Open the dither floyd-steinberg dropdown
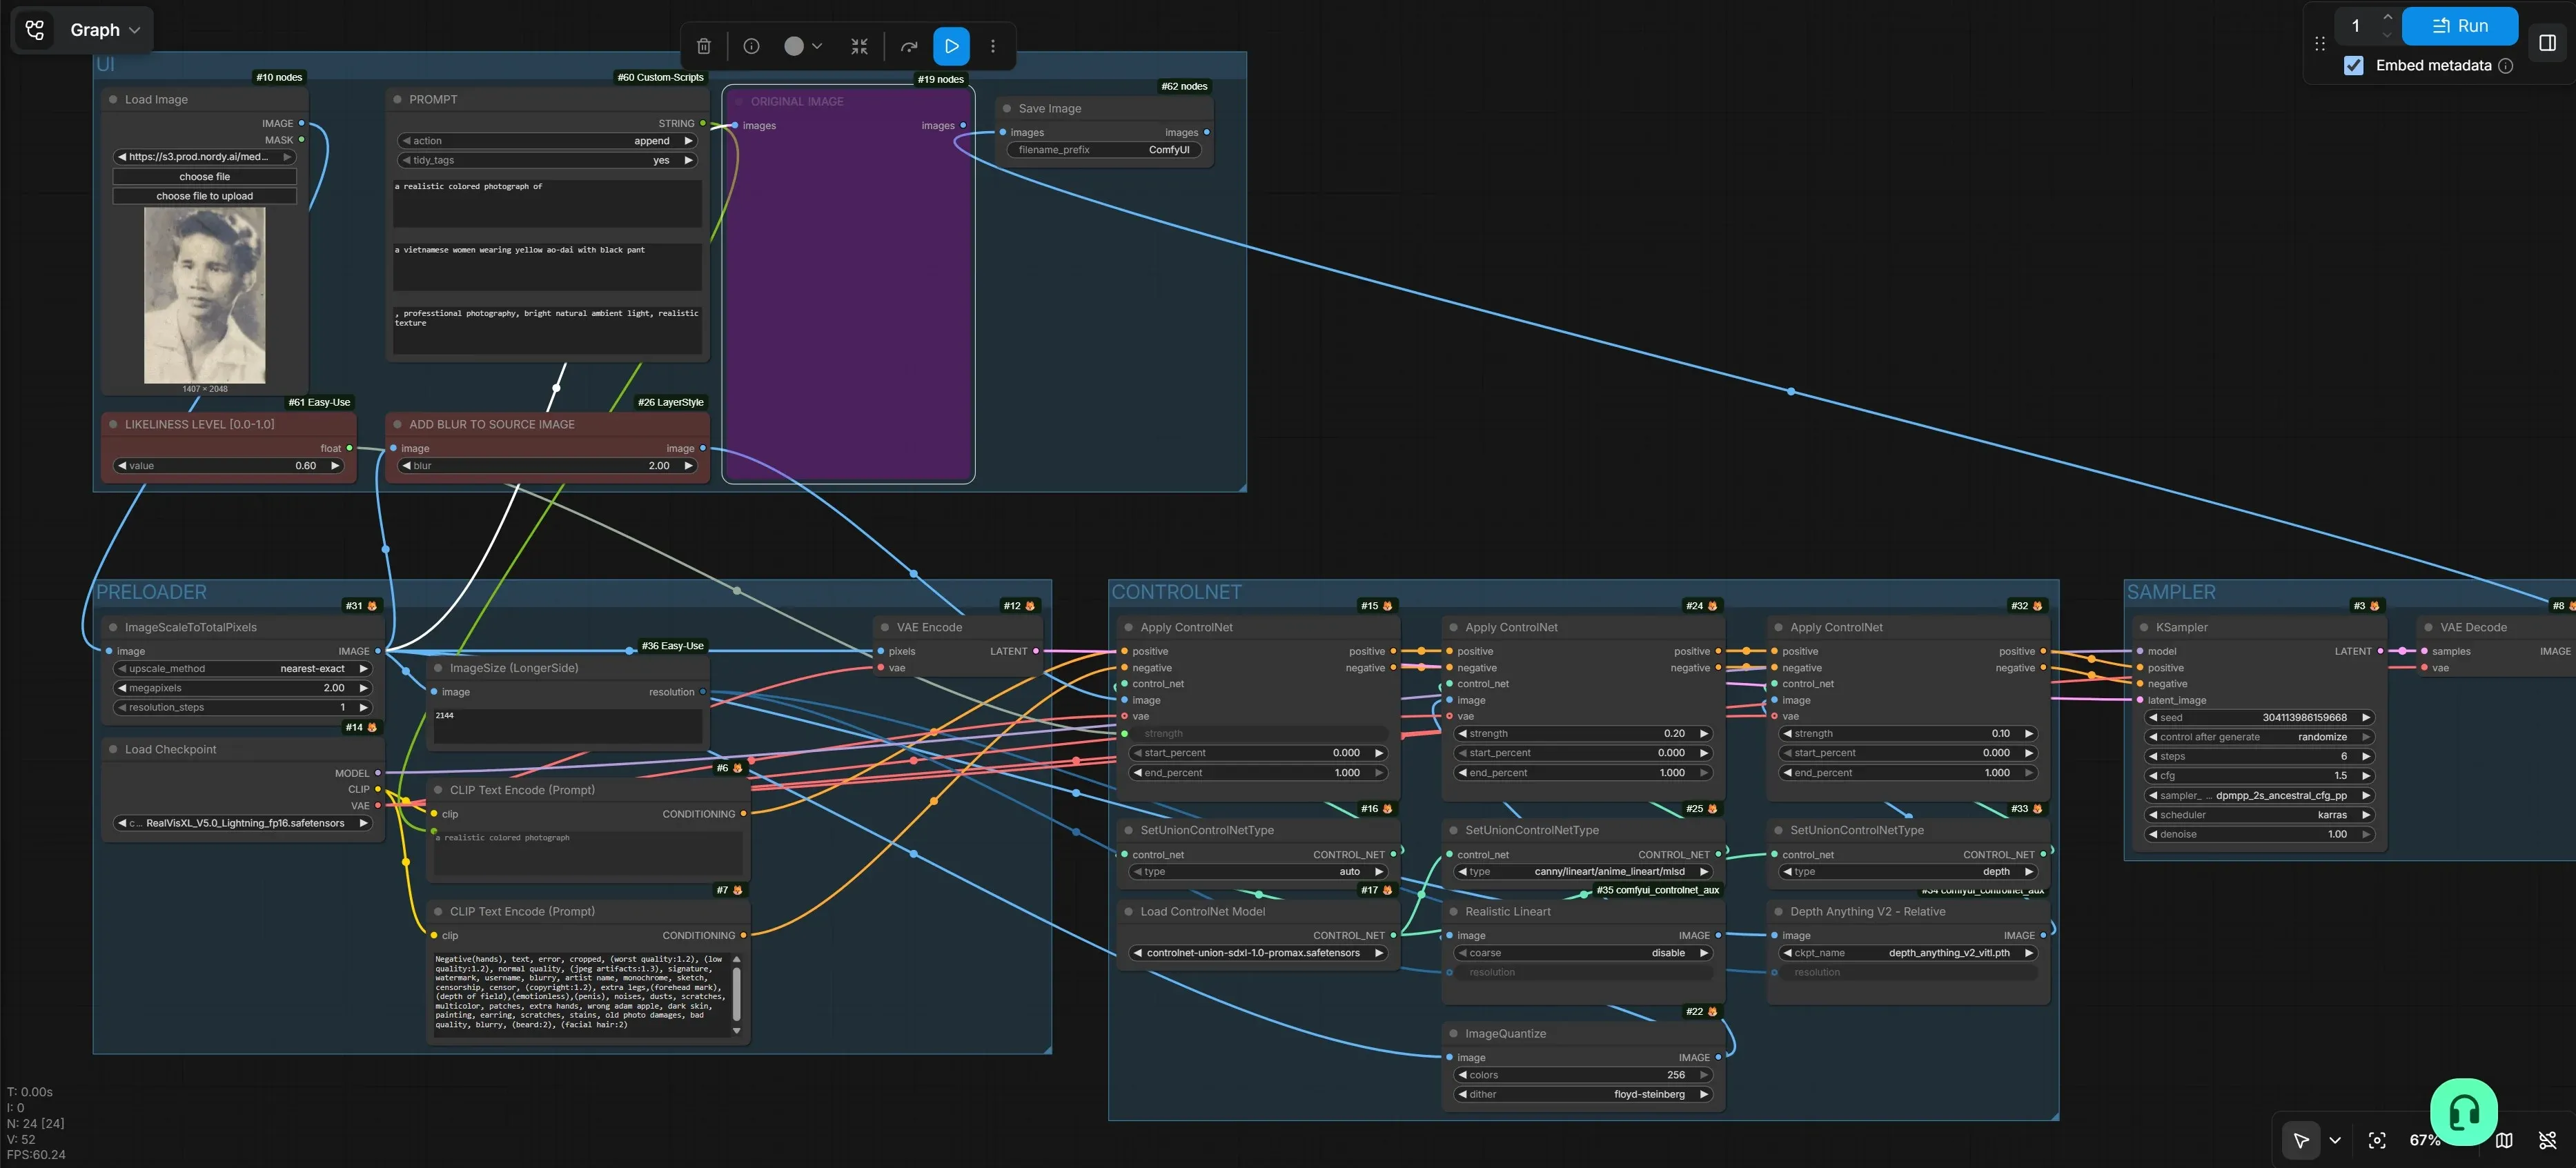The width and height of the screenshot is (2576, 1168). 1583,1095
